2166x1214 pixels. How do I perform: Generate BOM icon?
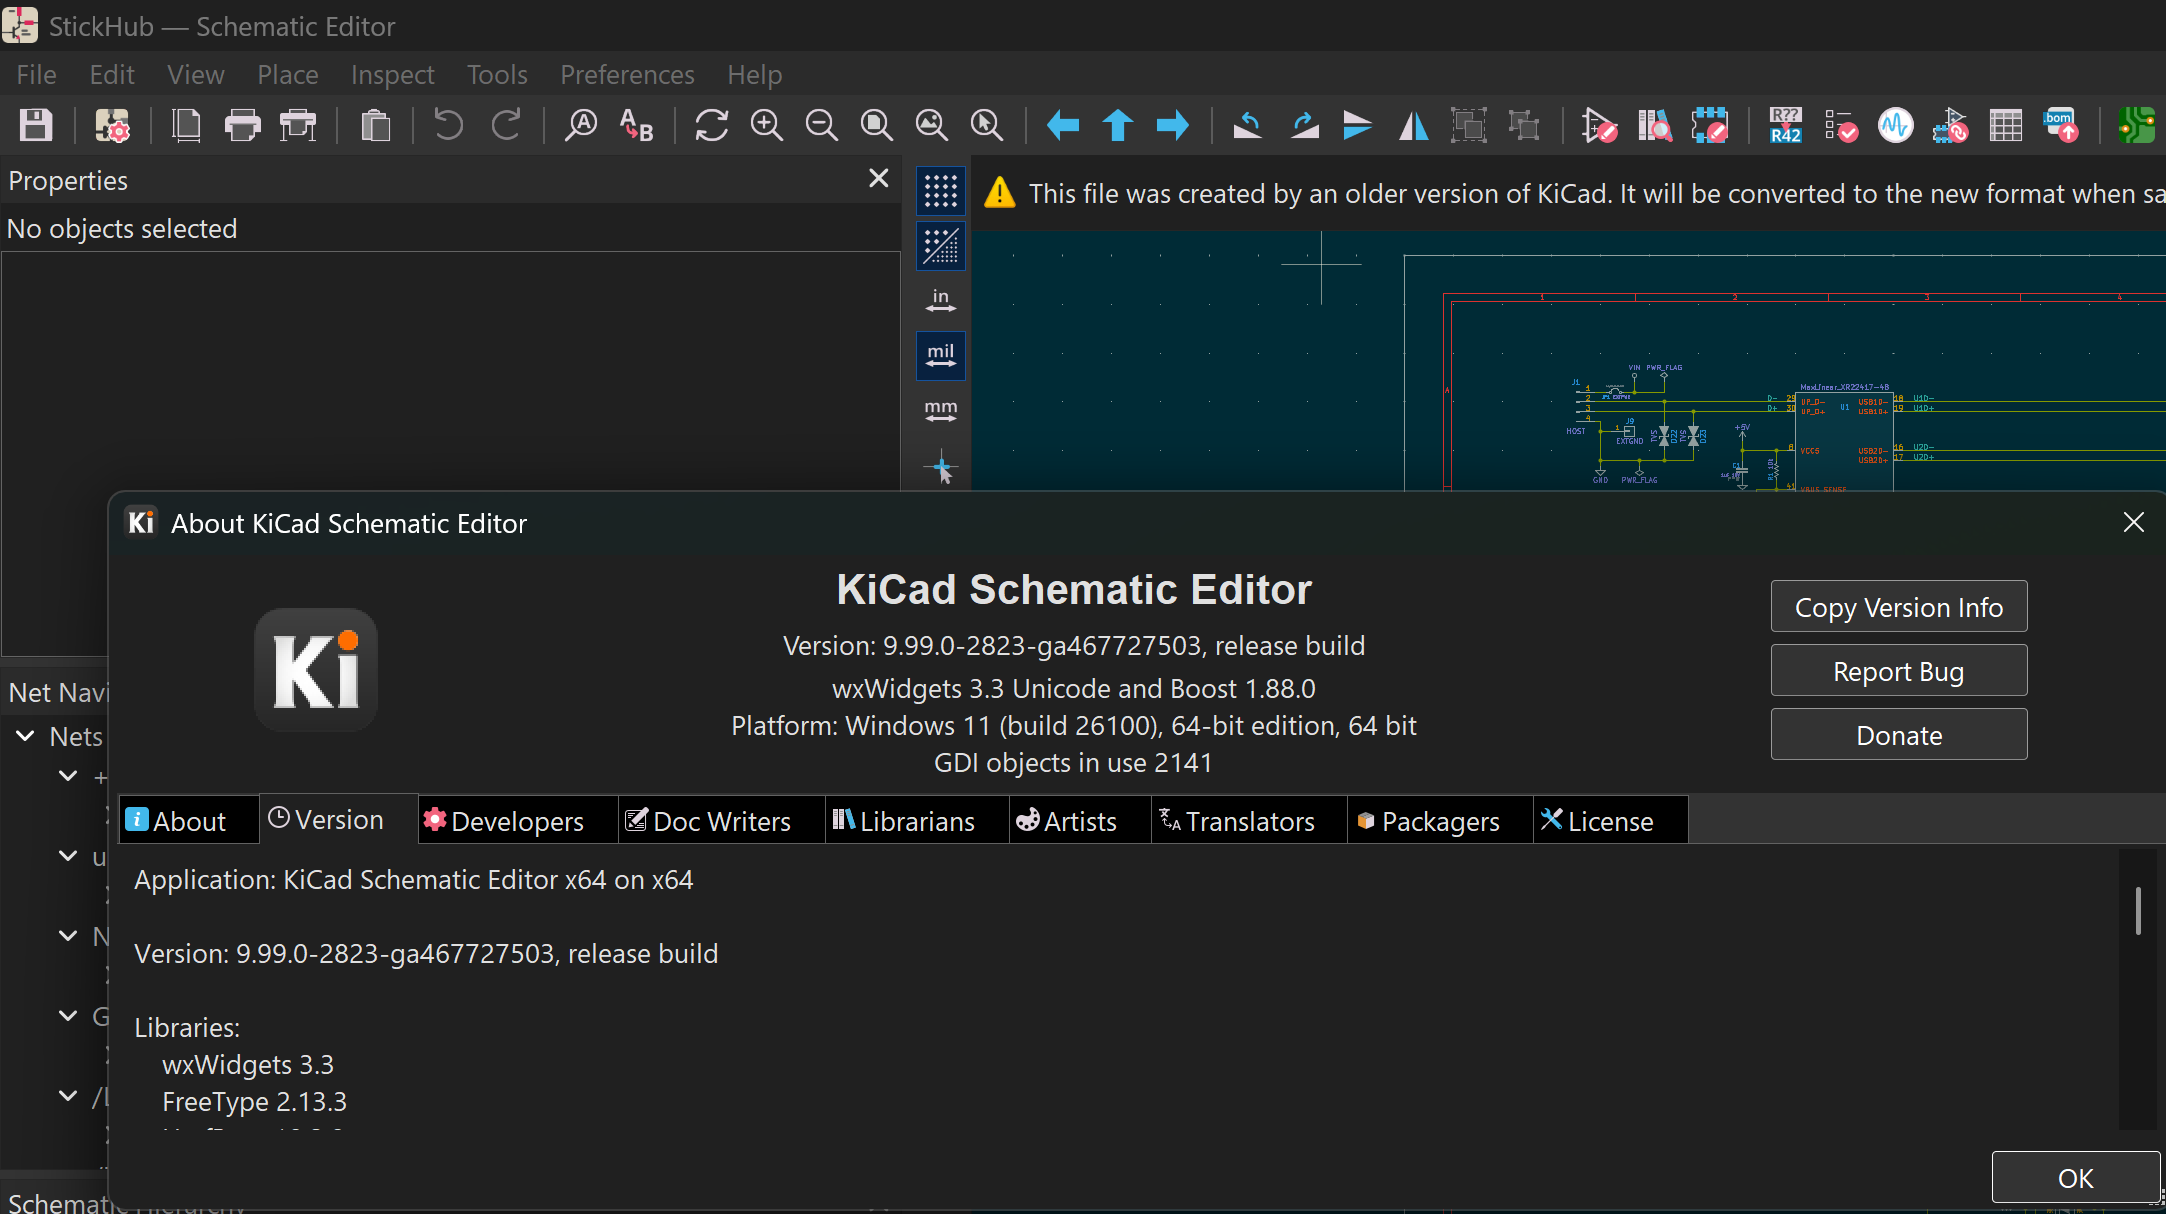coord(2061,126)
